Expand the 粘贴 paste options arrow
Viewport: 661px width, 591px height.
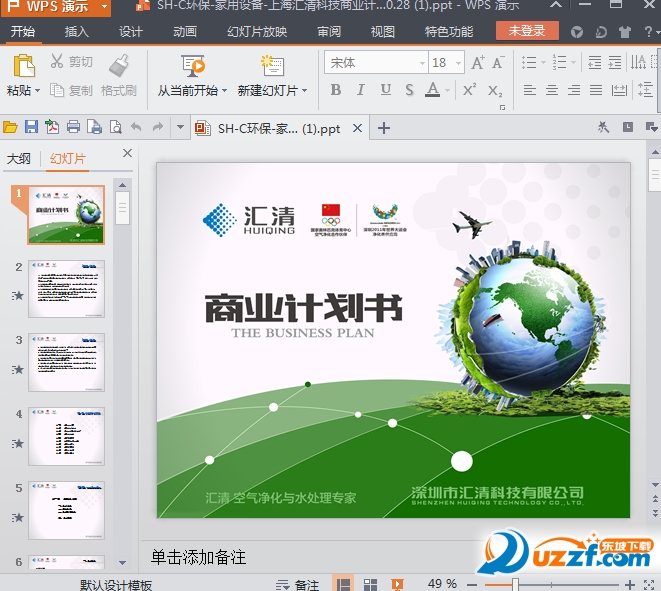[x=38, y=90]
